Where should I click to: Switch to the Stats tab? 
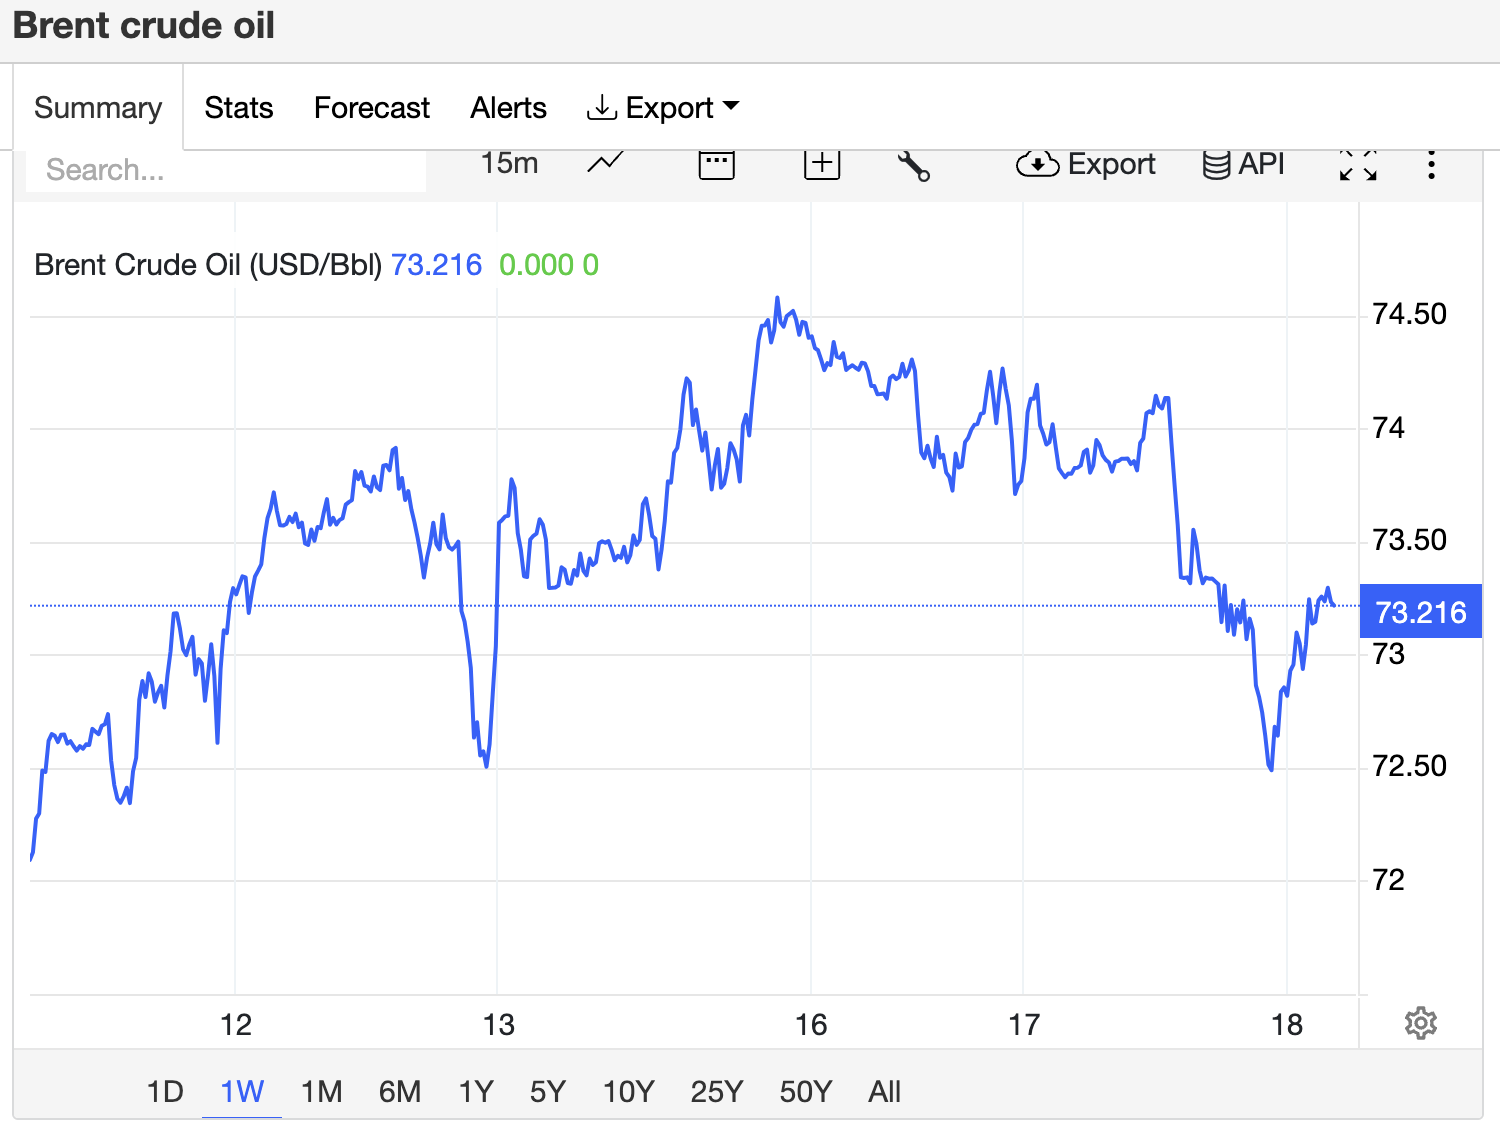pos(238,107)
